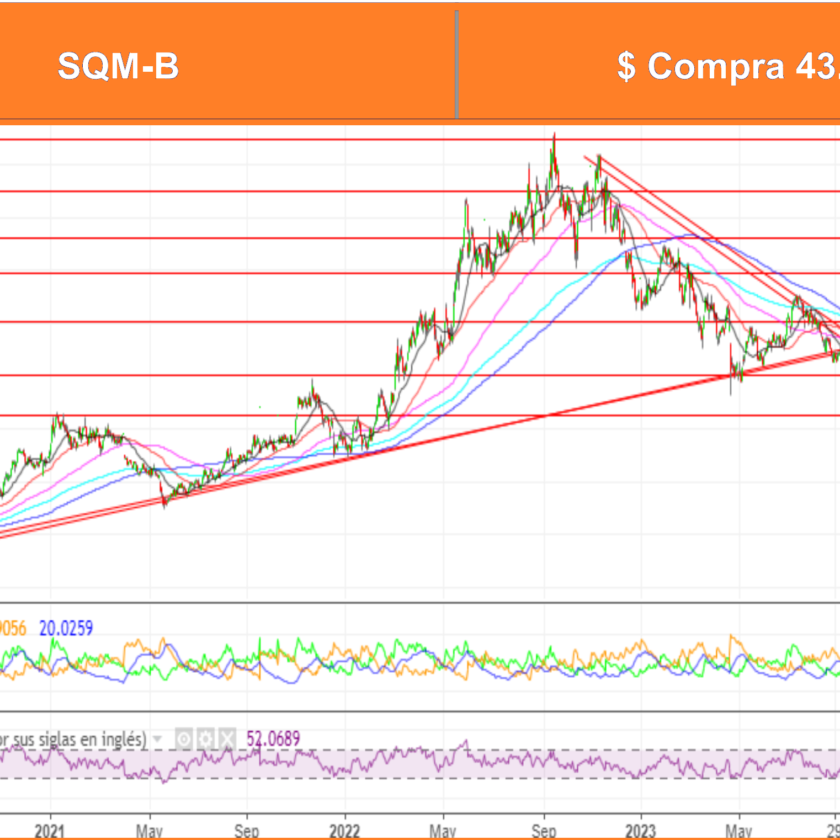
Task: Click the '$ Compra' header cell
Action: [x=700, y=67]
